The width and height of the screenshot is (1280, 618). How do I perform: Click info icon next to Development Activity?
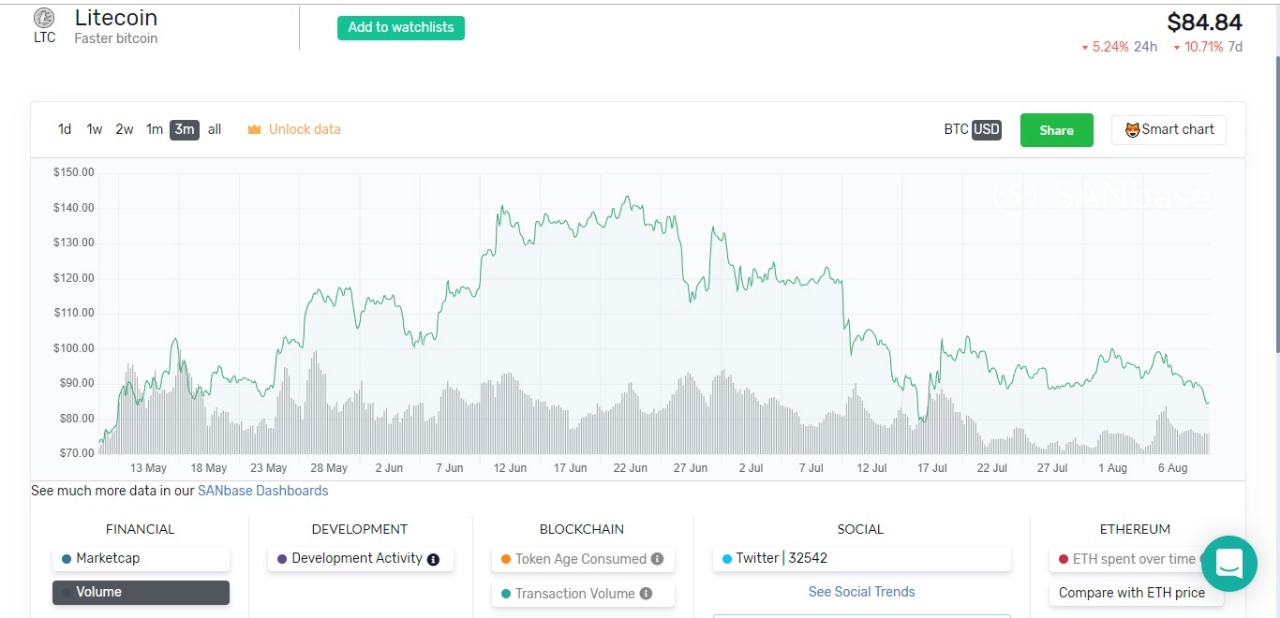[x=433, y=560]
